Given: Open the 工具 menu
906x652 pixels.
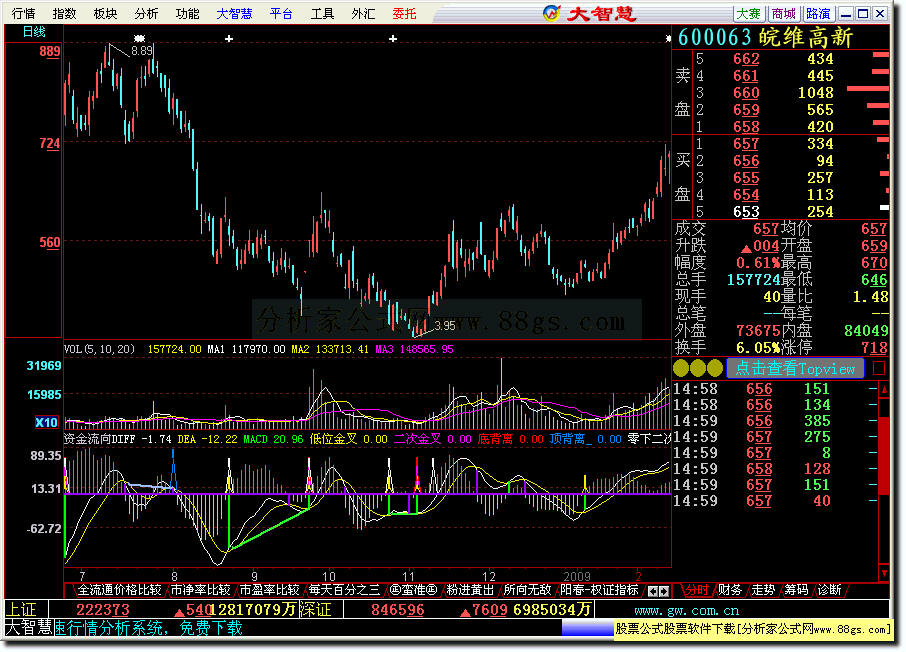Looking at the screenshot, I should pyautogui.click(x=322, y=13).
